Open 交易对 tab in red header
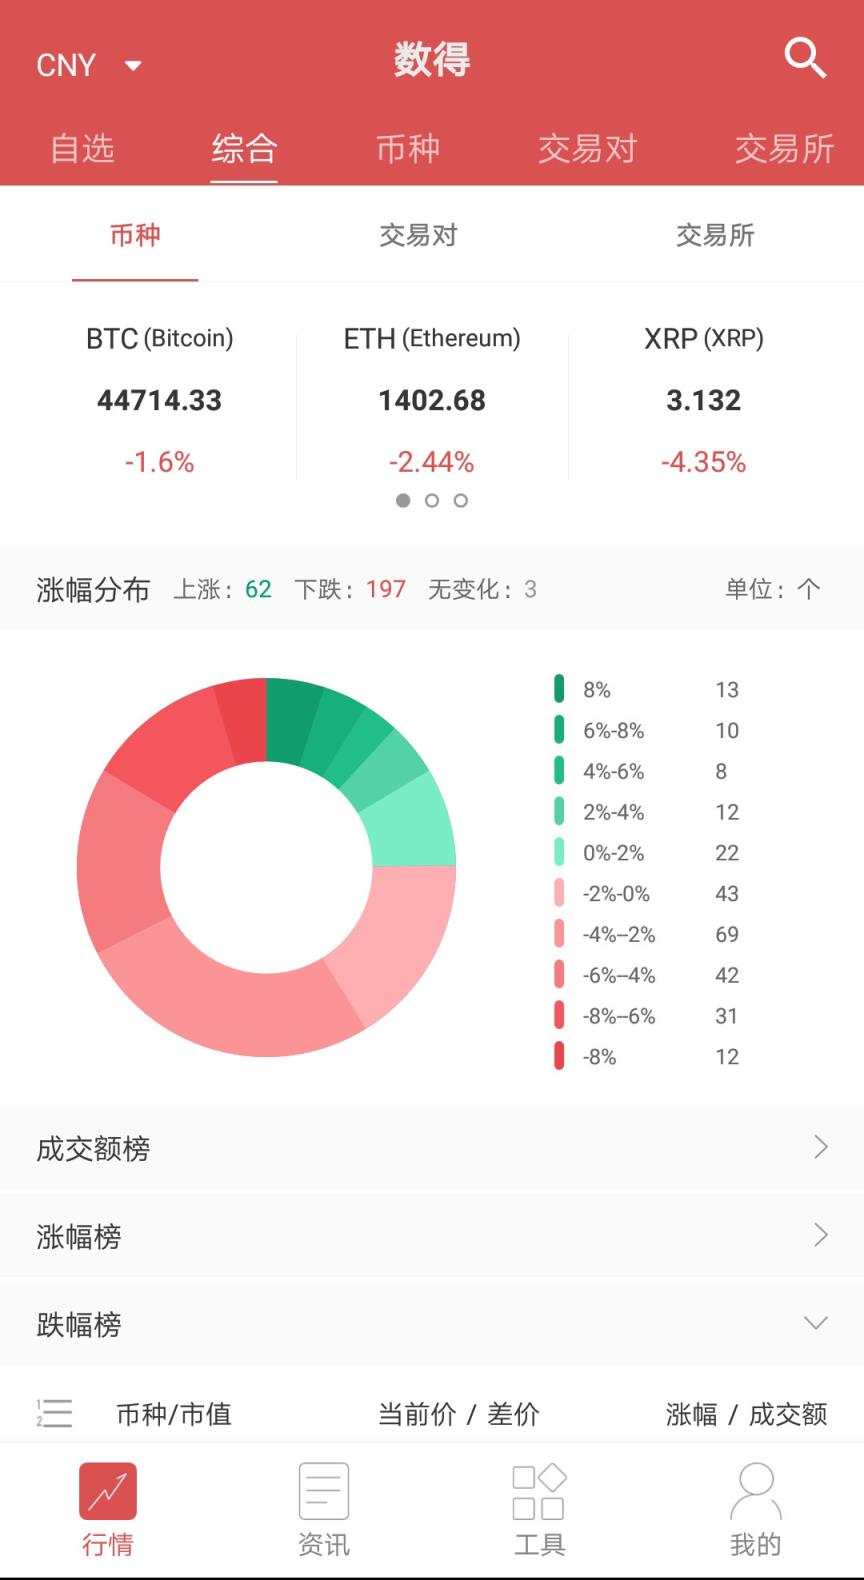Screen dimensions: 864x1580 coord(588,149)
